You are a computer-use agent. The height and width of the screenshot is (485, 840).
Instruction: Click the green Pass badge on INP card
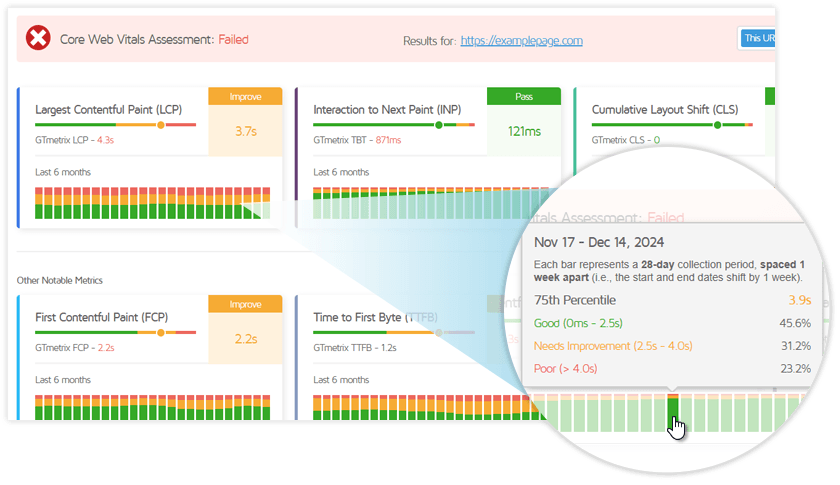click(x=523, y=96)
